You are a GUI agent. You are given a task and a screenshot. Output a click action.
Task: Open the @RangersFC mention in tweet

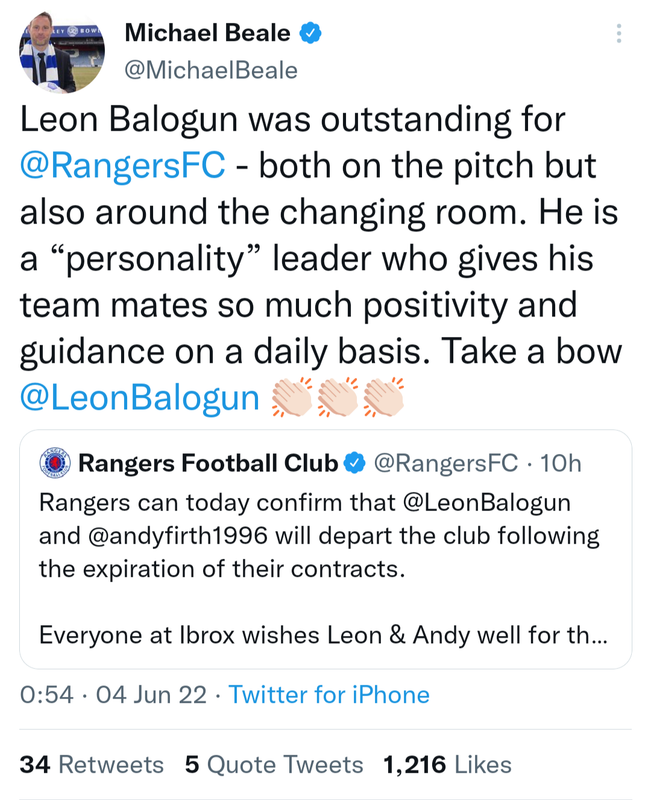click(123, 164)
